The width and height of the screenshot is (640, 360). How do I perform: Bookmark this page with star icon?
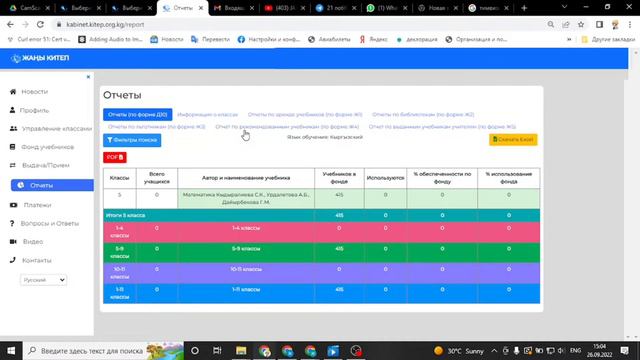coord(581,24)
